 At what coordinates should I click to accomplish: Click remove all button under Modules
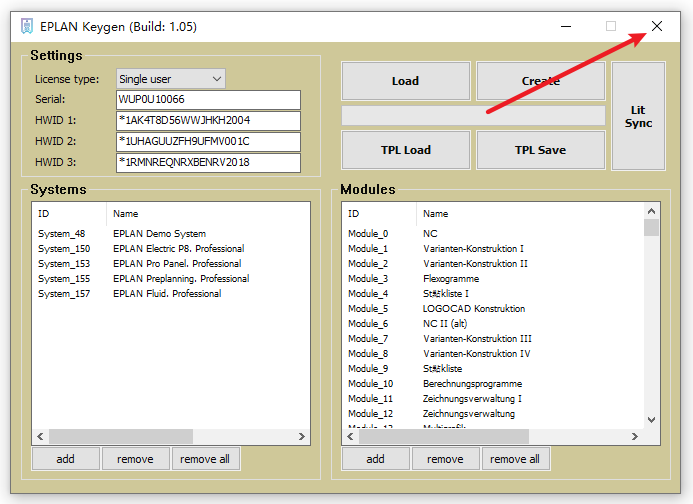(x=516, y=459)
